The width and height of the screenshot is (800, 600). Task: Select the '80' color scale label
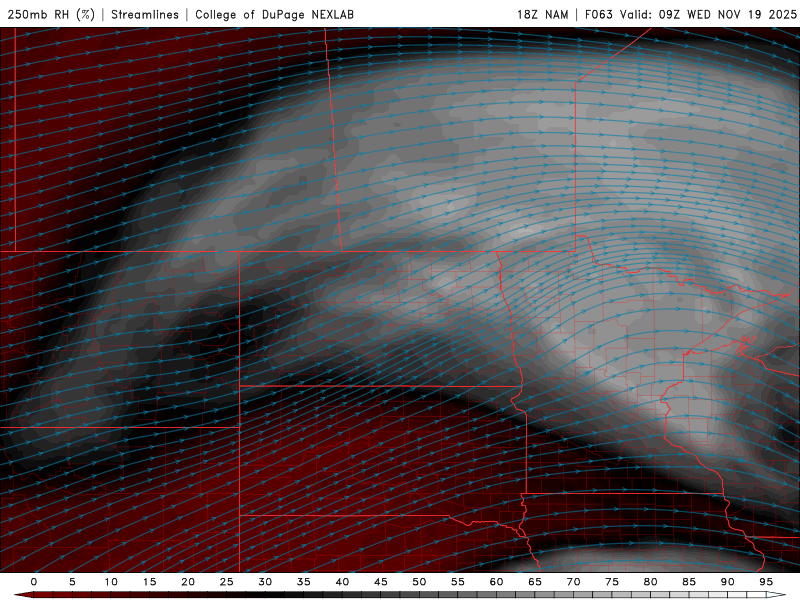point(650,582)
